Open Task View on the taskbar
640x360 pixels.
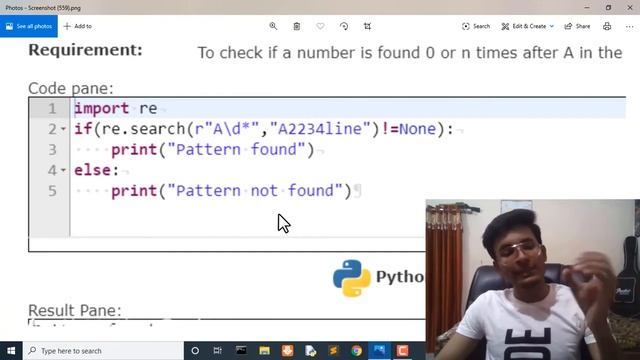(x=218, y=351)
